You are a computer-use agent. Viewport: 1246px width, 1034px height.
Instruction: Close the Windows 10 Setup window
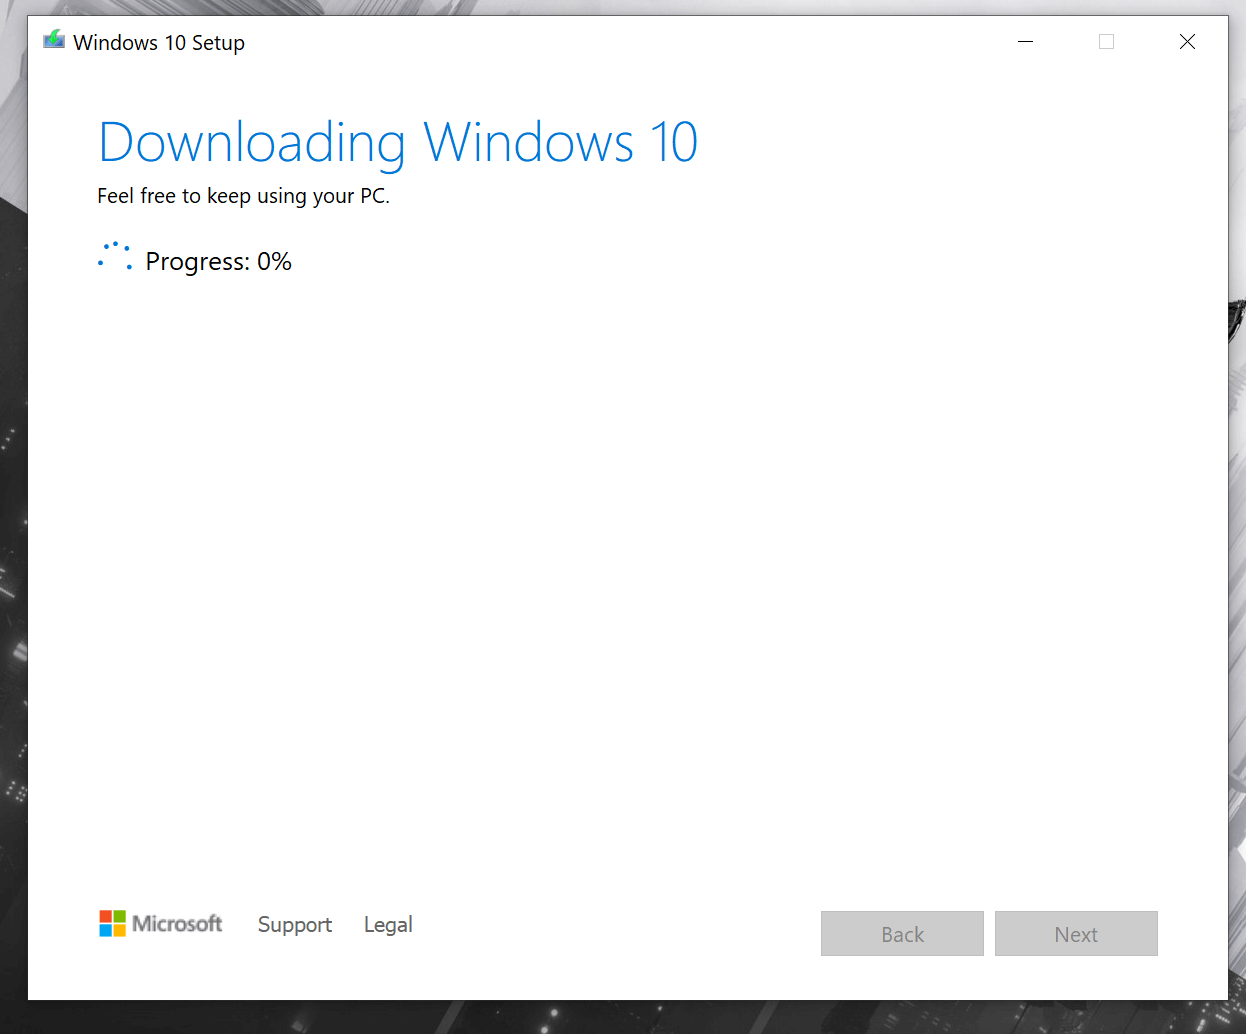pyautogui.click(x=1187, y=42)
